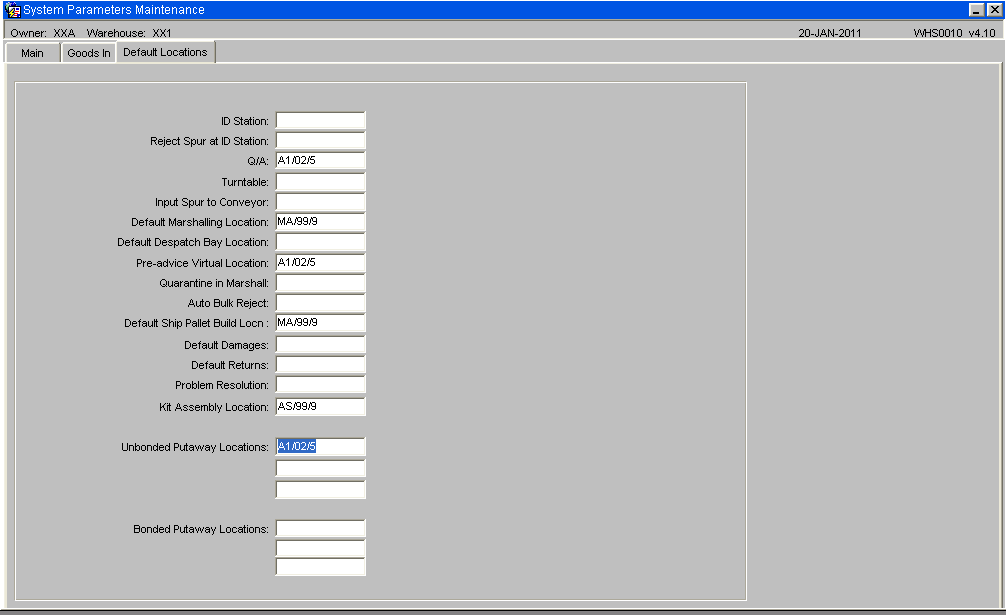Click the Unbonded Putaway Locations label

point(194,447)
